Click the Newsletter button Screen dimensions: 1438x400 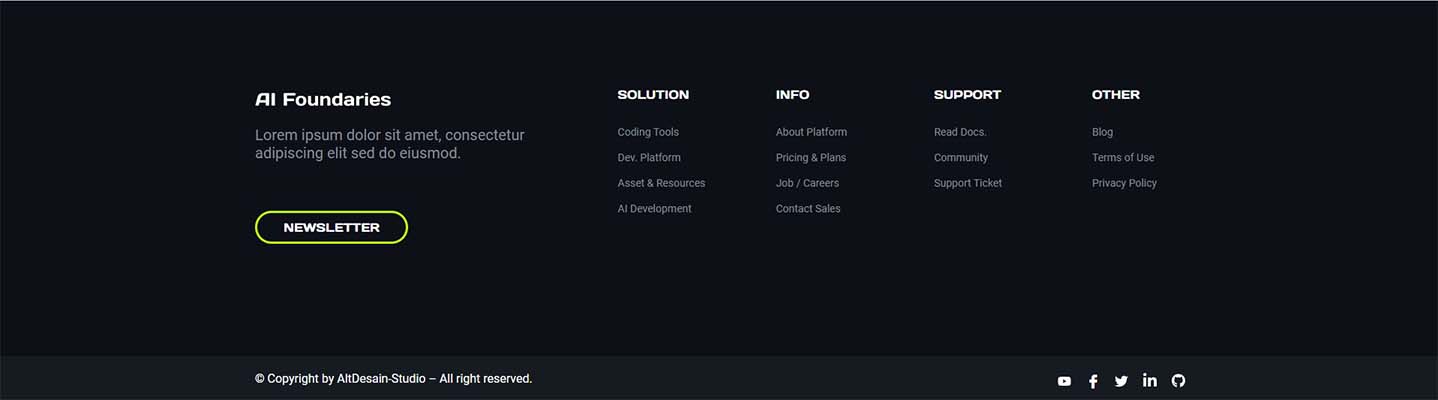(x=331, y=227)
